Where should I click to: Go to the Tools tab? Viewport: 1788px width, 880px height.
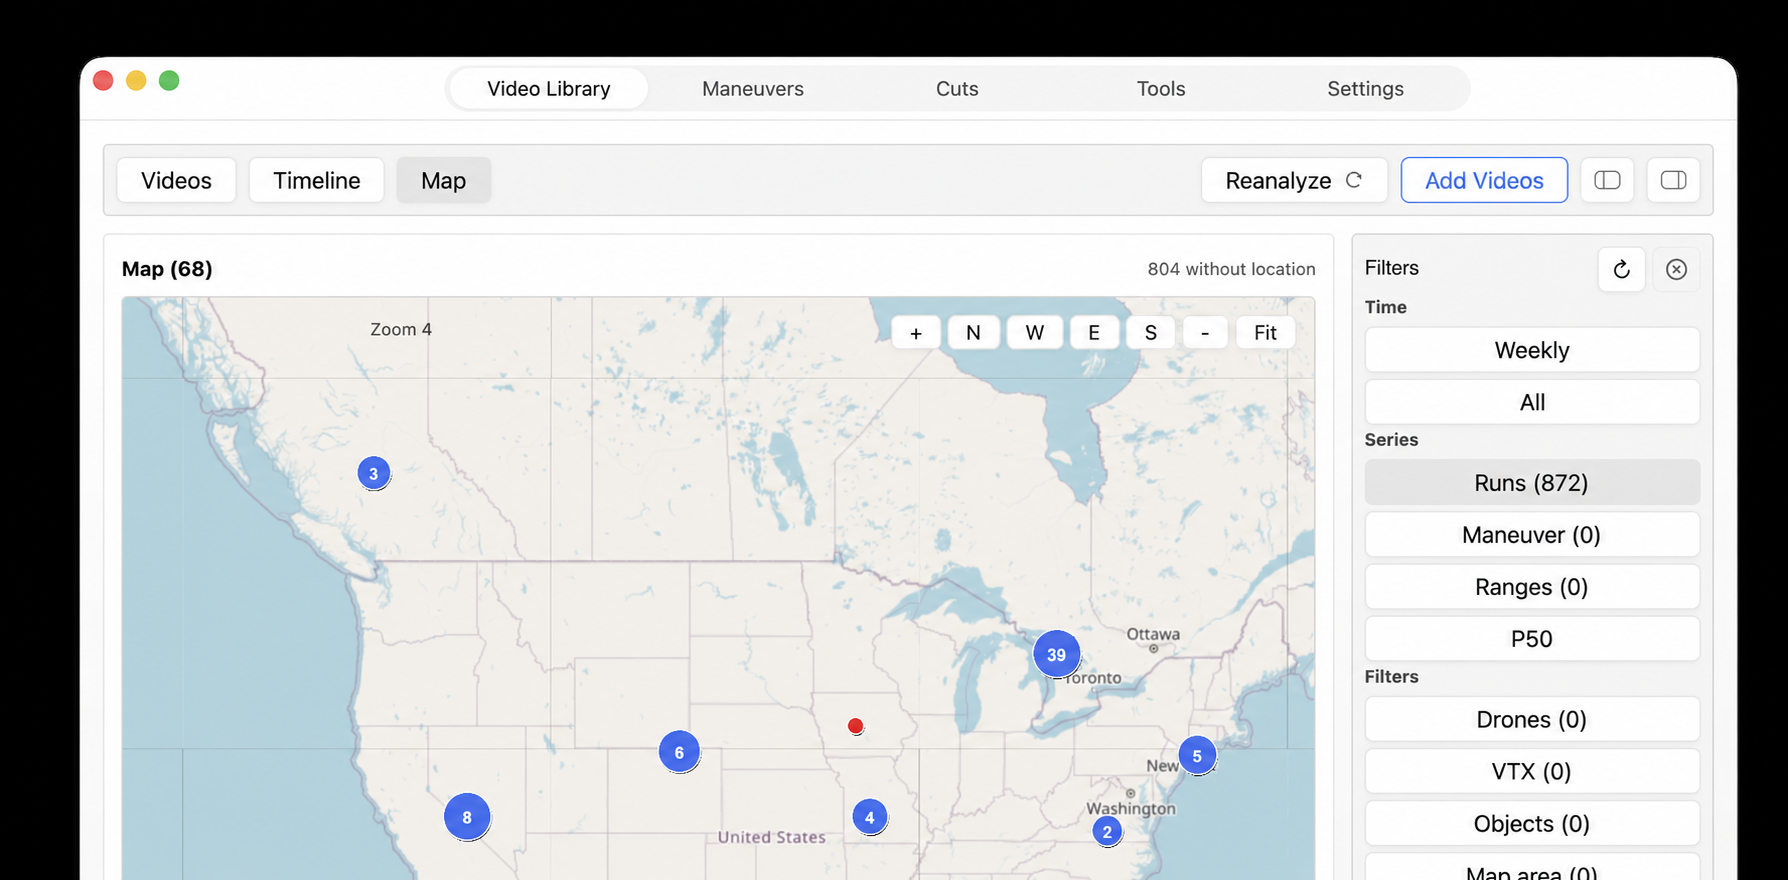pyautogui.click(x=1161, y=88)
